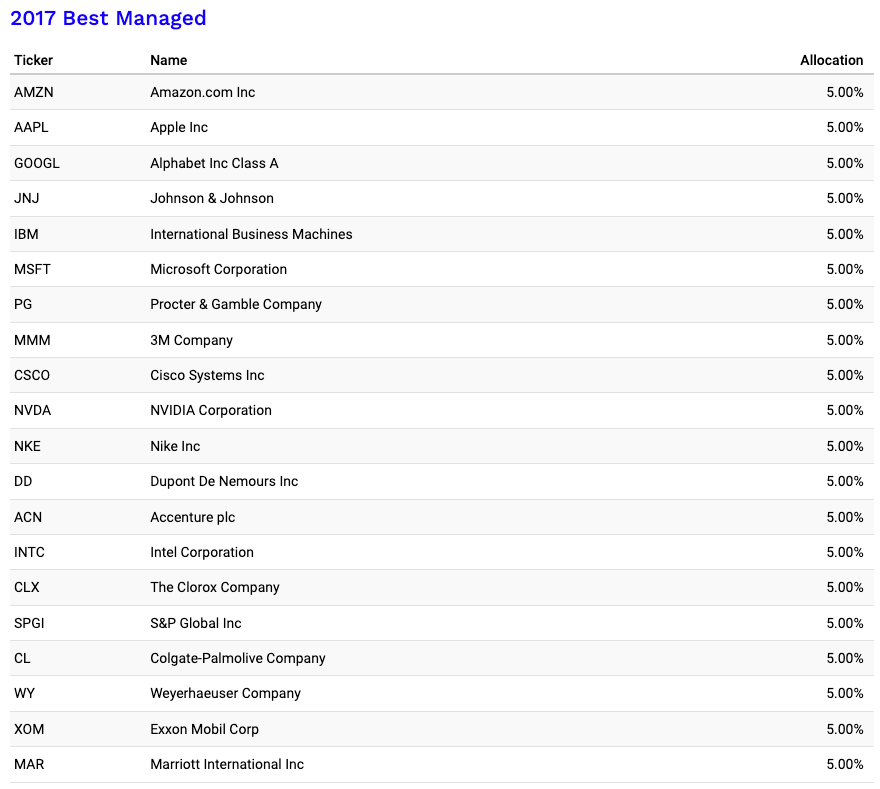Select the Allocation column header
Image resolution: width=880 pixels, height=789 pixels.
(x=831, y=60)
